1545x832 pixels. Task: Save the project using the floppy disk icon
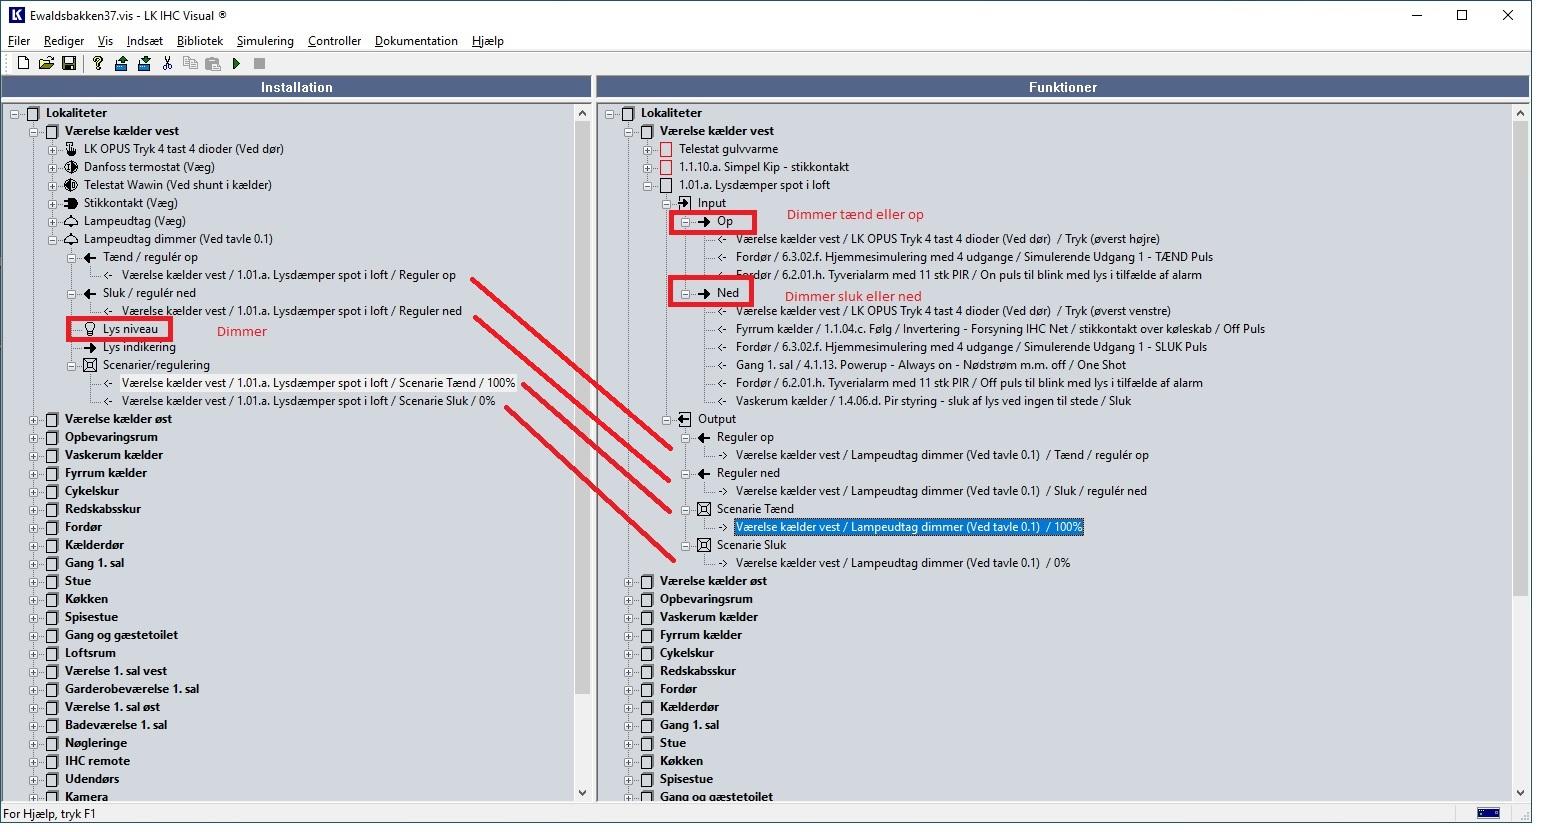coord(69,63)
